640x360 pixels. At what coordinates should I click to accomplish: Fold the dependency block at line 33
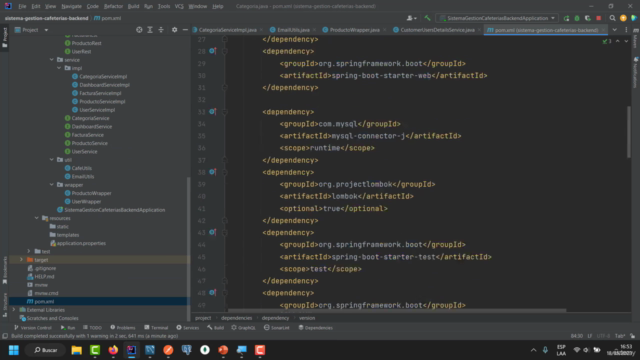click(224, 112)
